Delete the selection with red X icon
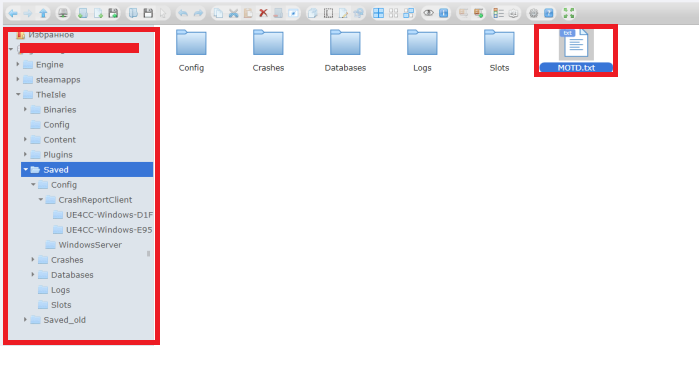This screenshot has height=366, width=700. point(263,13)
